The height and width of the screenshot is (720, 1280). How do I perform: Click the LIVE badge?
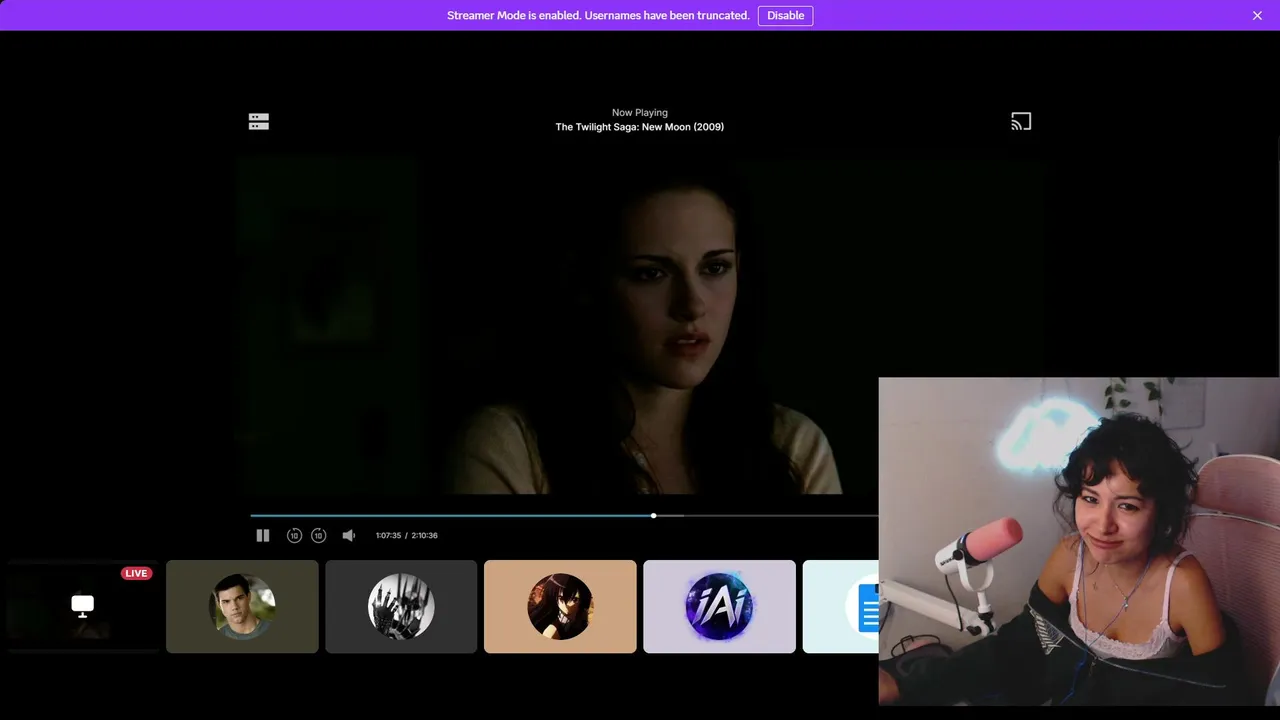pos(136,573)
